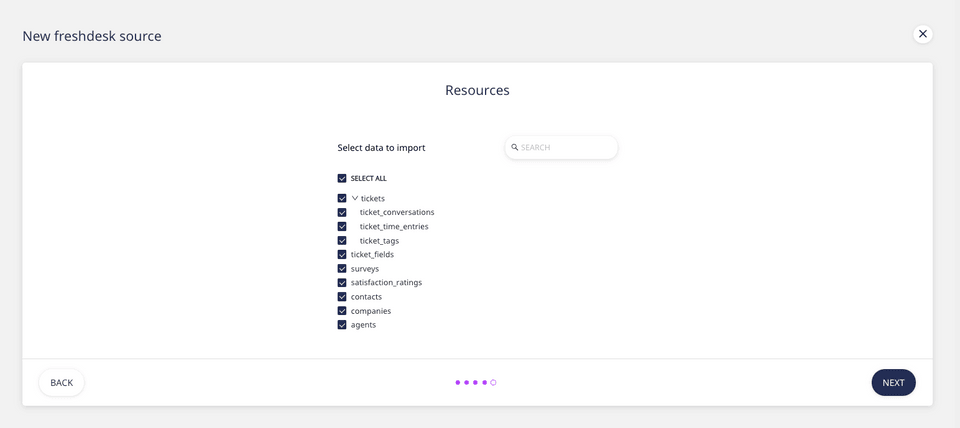Focus the Search resources field
The width and height of the screenshot is (960, 428).
click(x=561, y=148)
